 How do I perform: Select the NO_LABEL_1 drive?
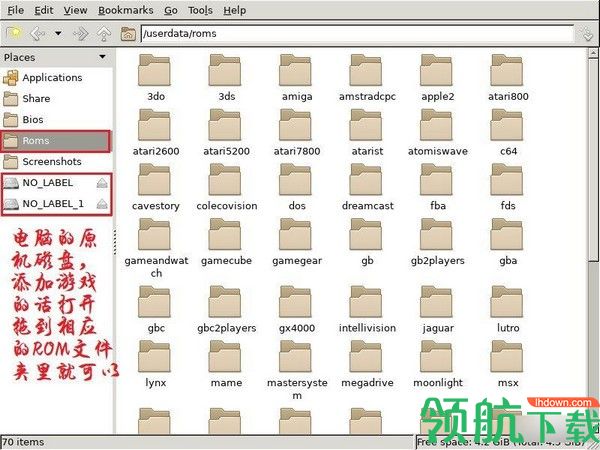[48, 204]
